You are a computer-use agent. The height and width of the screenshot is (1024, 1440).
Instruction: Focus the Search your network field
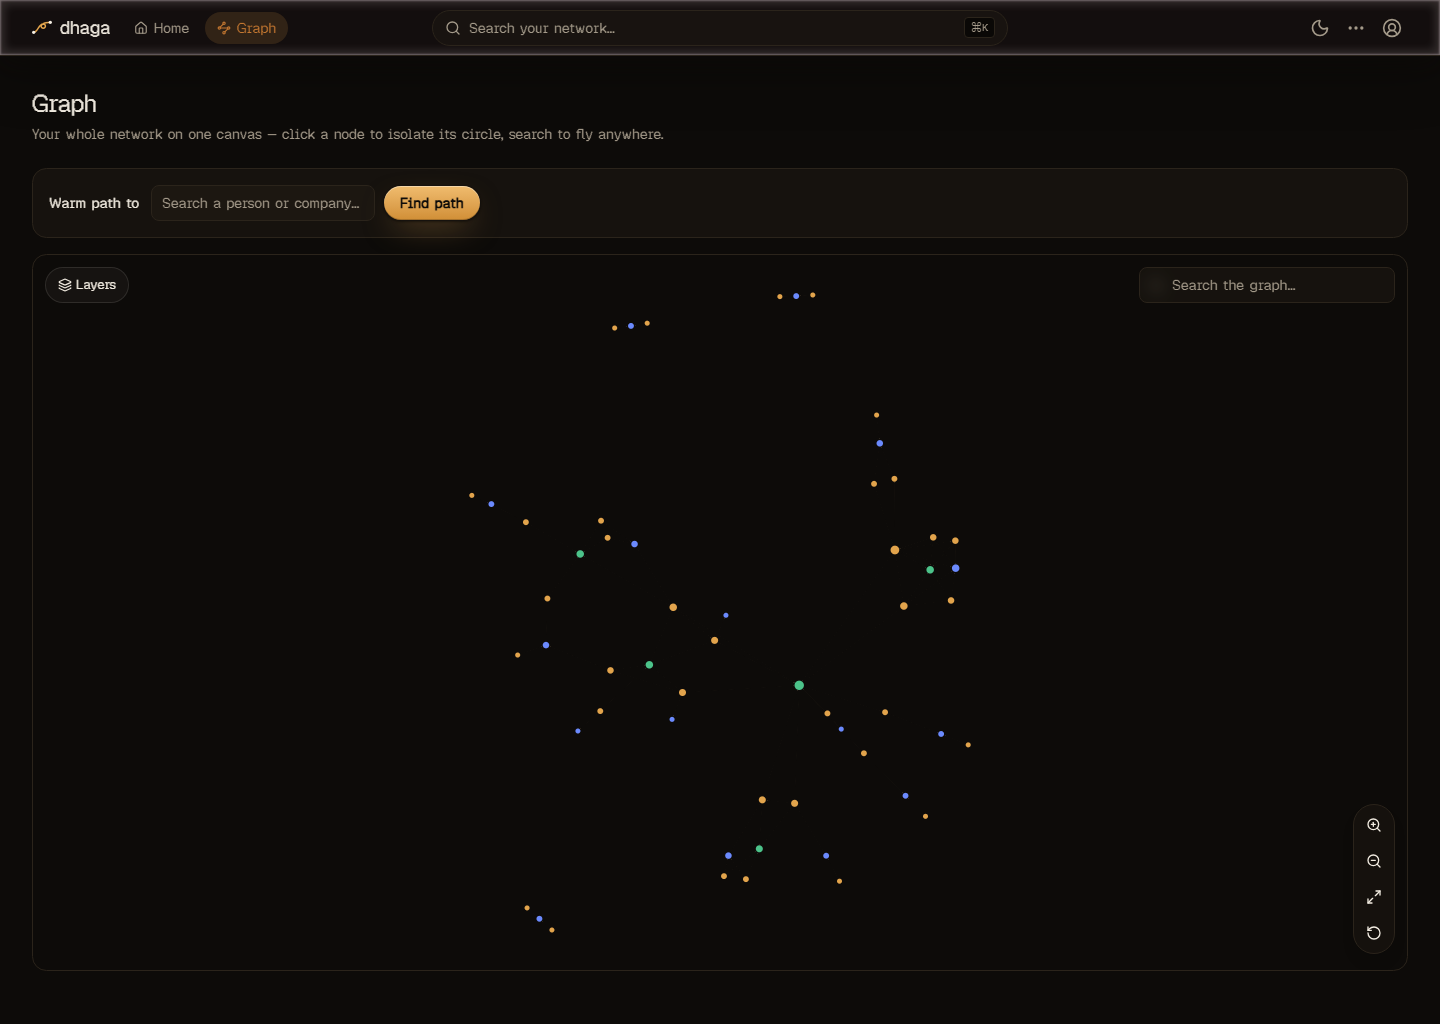(719, 28)
